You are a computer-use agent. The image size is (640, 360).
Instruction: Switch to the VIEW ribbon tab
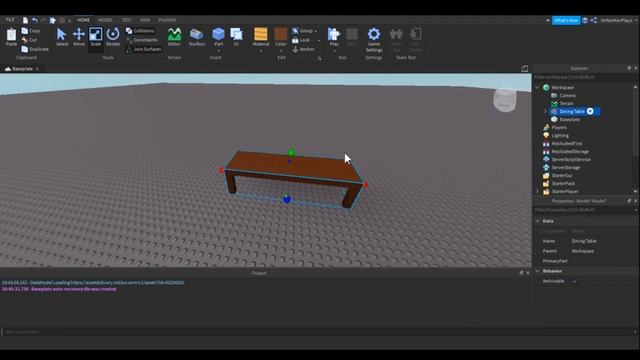145,20
